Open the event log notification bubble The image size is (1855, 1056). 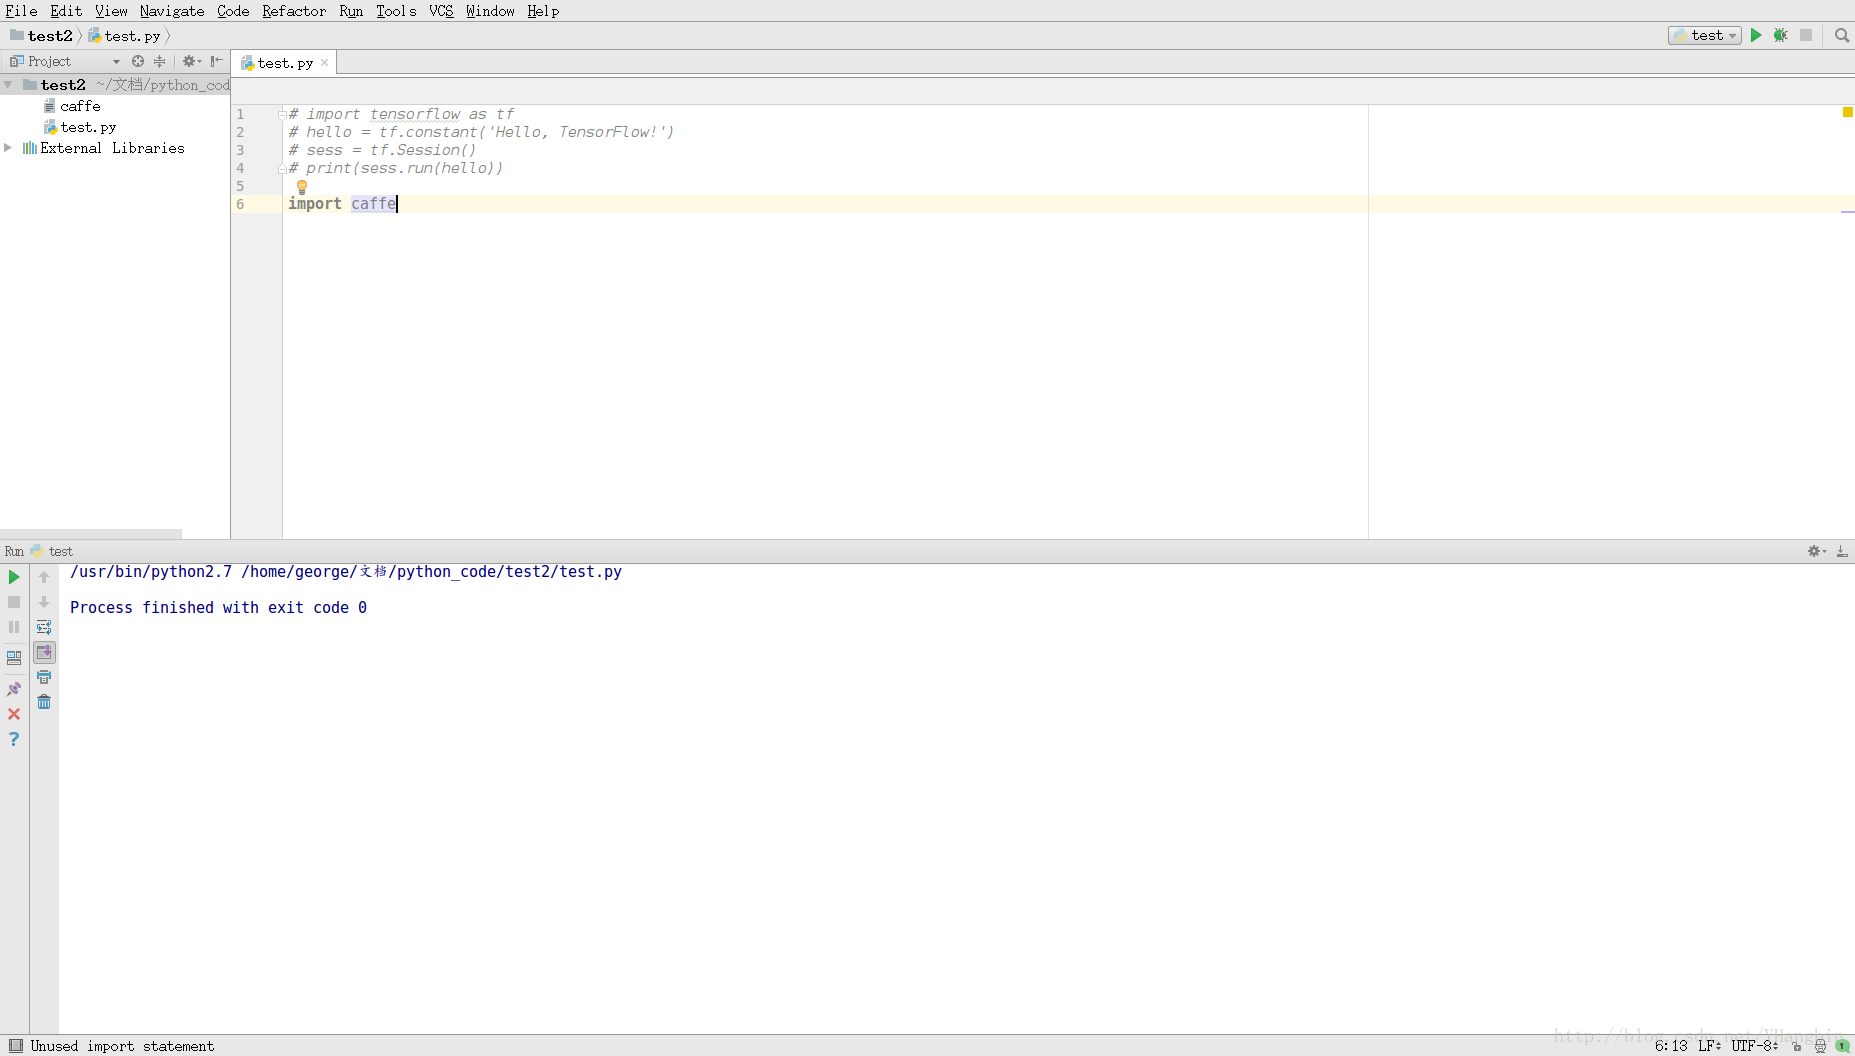pos(1842,1046)
